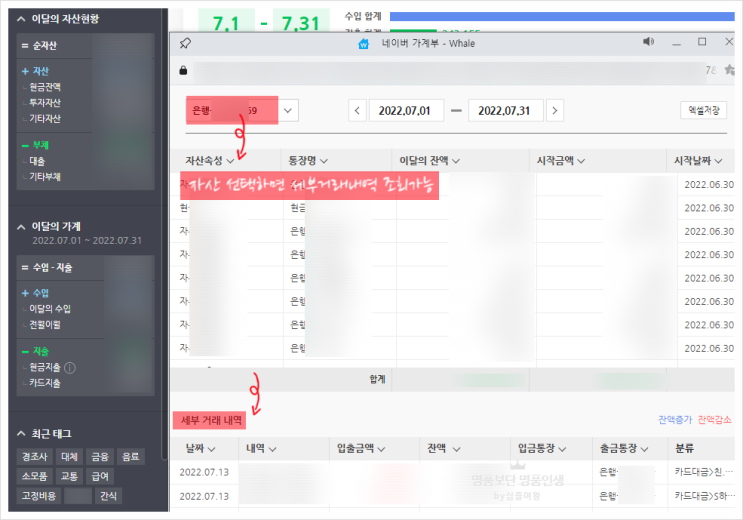Collapse the 최근 태그 section
Viewport: 743px width, 520px height.
(x=21, y=434)
